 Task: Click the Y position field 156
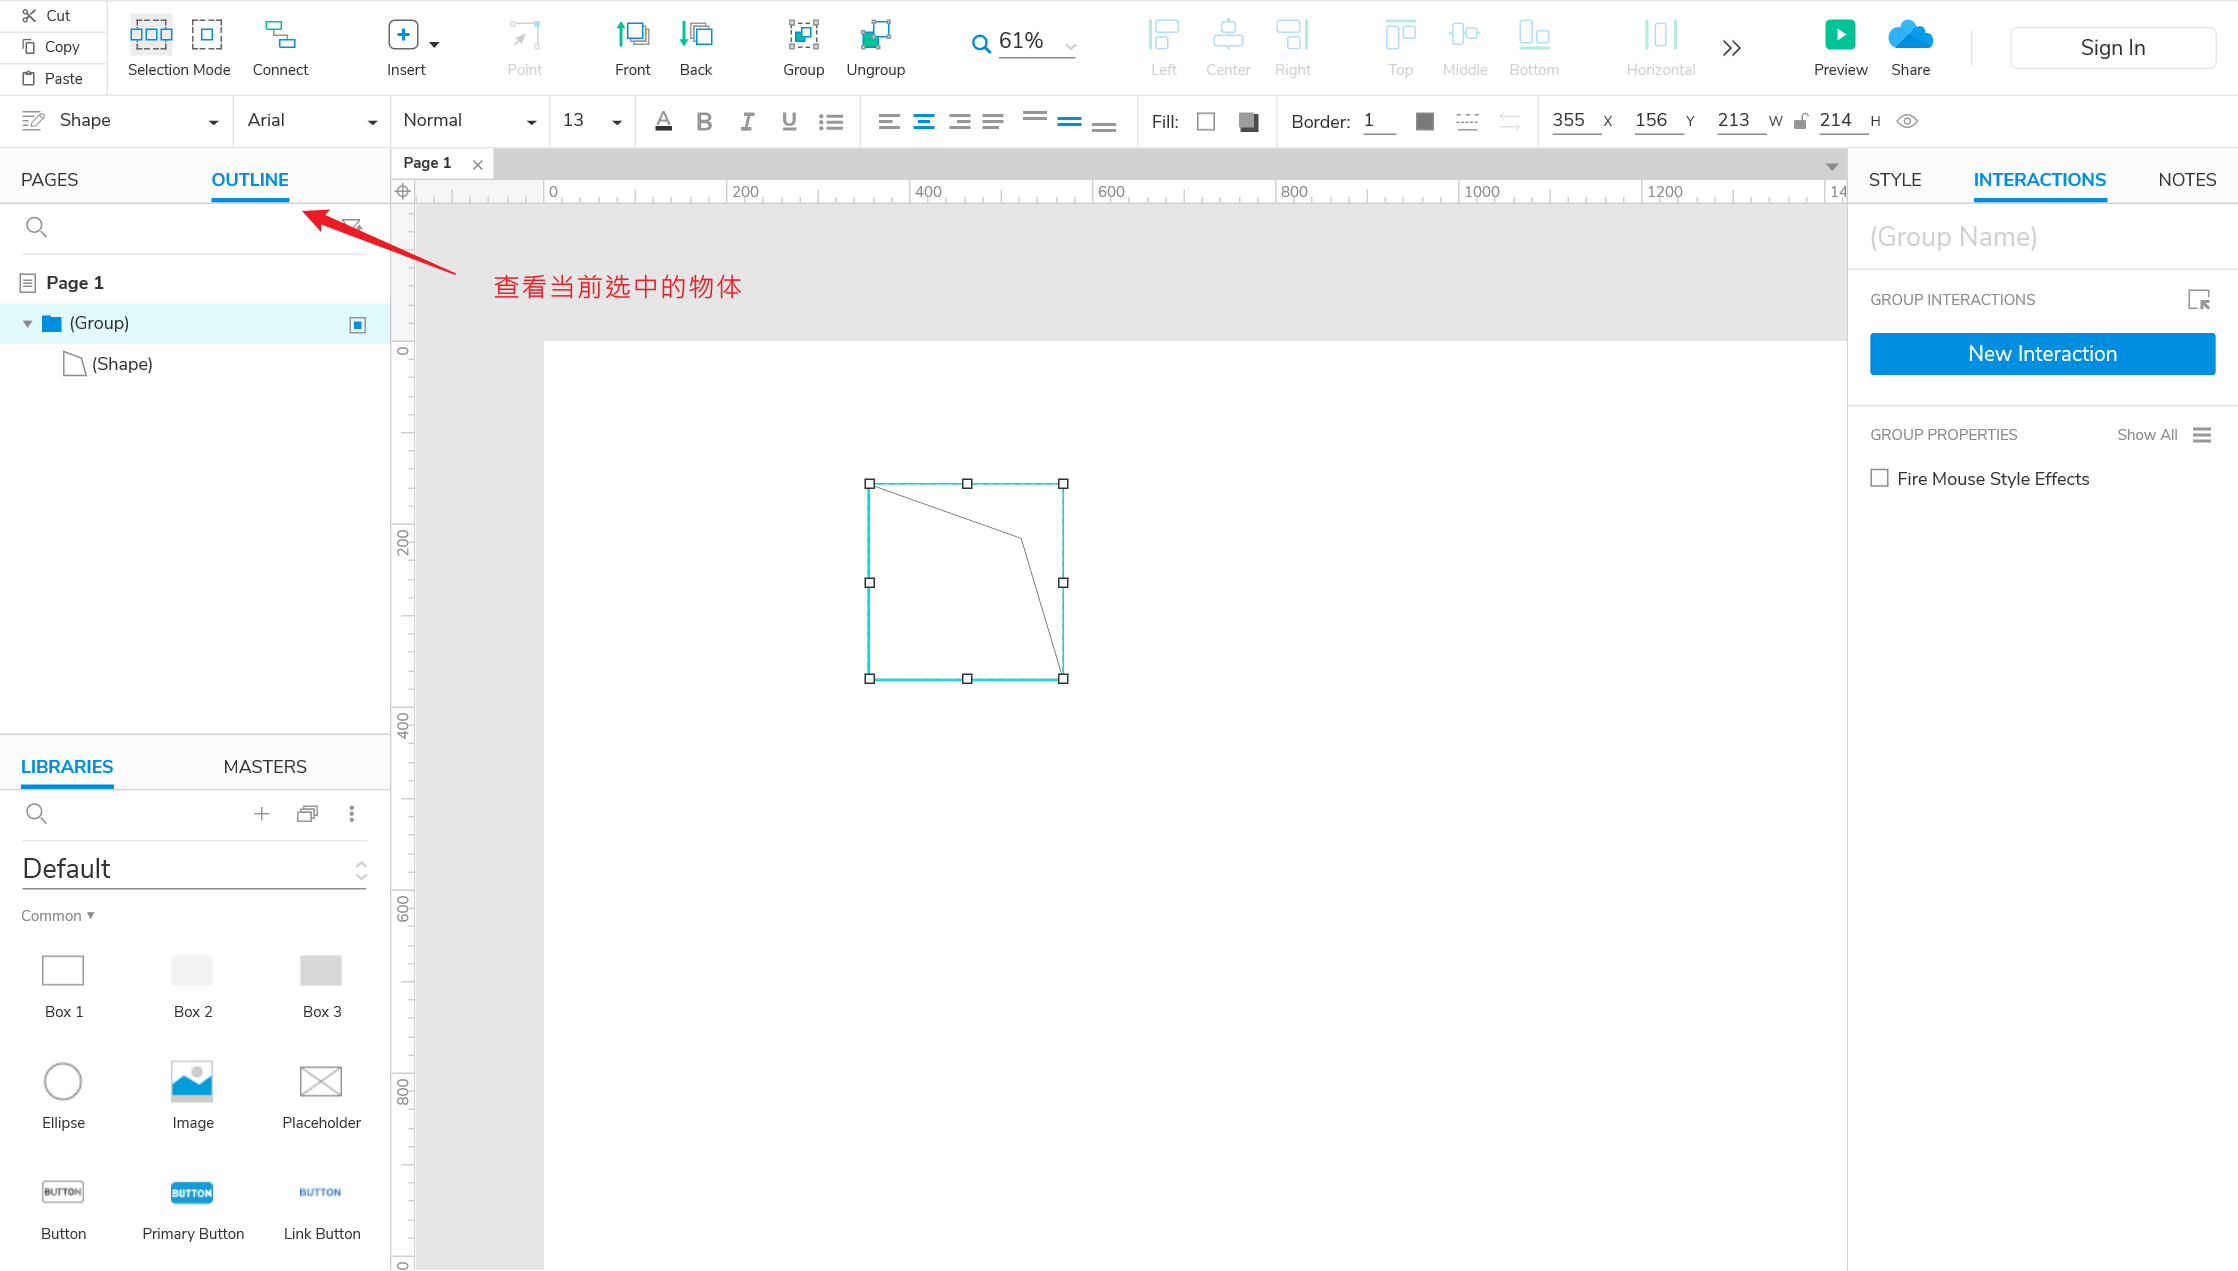tap(1658, 121)
